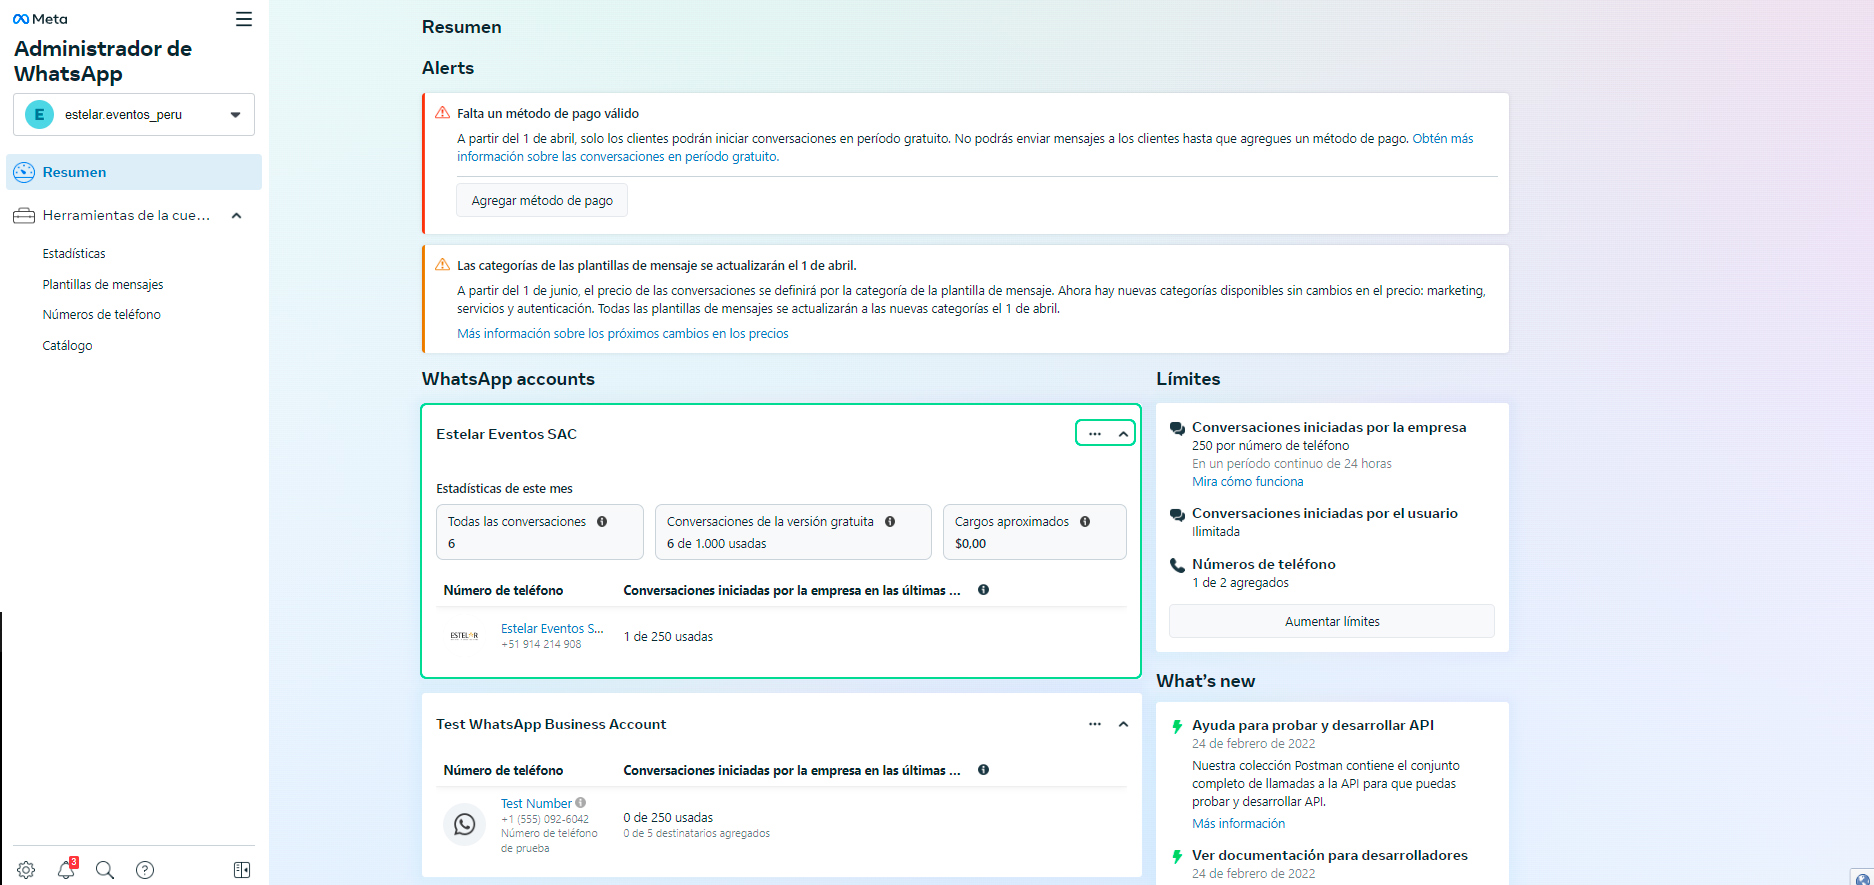The height and width of the screenshot is (885, 1874).
Task: Click the WhatsApp Test Number avatar
Action: tap(464, 824)
